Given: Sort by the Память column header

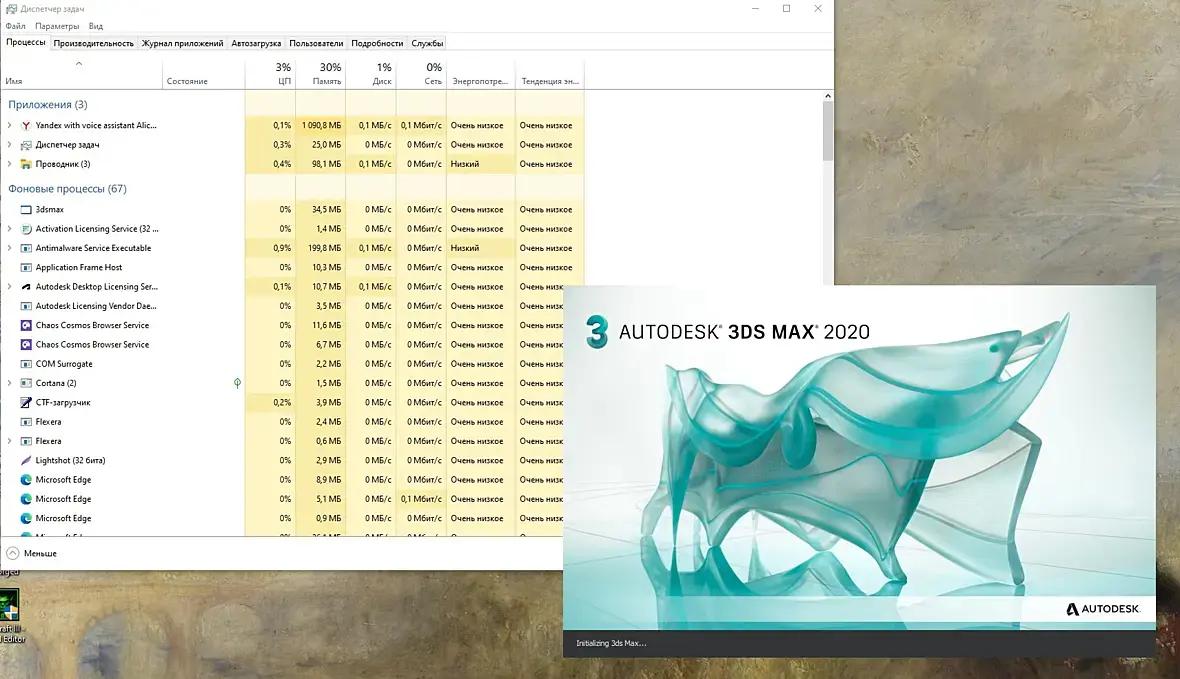Looking at the screenshot, I should (321, 74).
